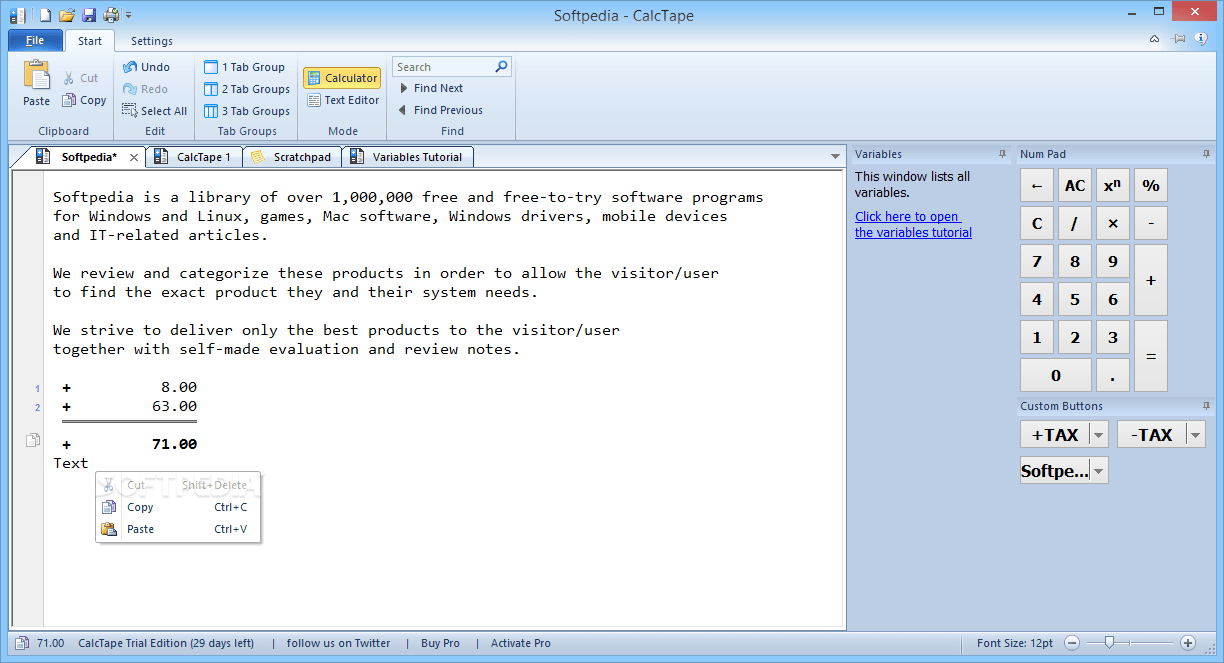This screenshot has height=663, width=1224.
Task: Select Copy from the context menu
Action: pos(140,507)
